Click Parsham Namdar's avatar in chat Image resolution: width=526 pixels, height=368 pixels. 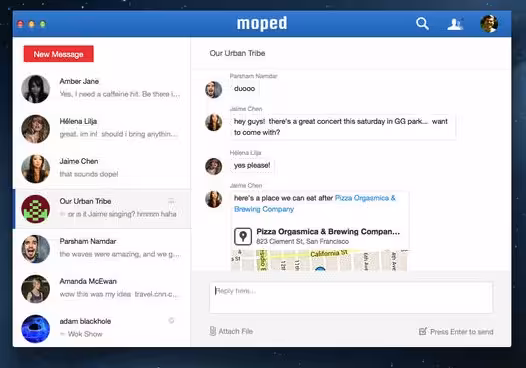click(x=213, y=90)
